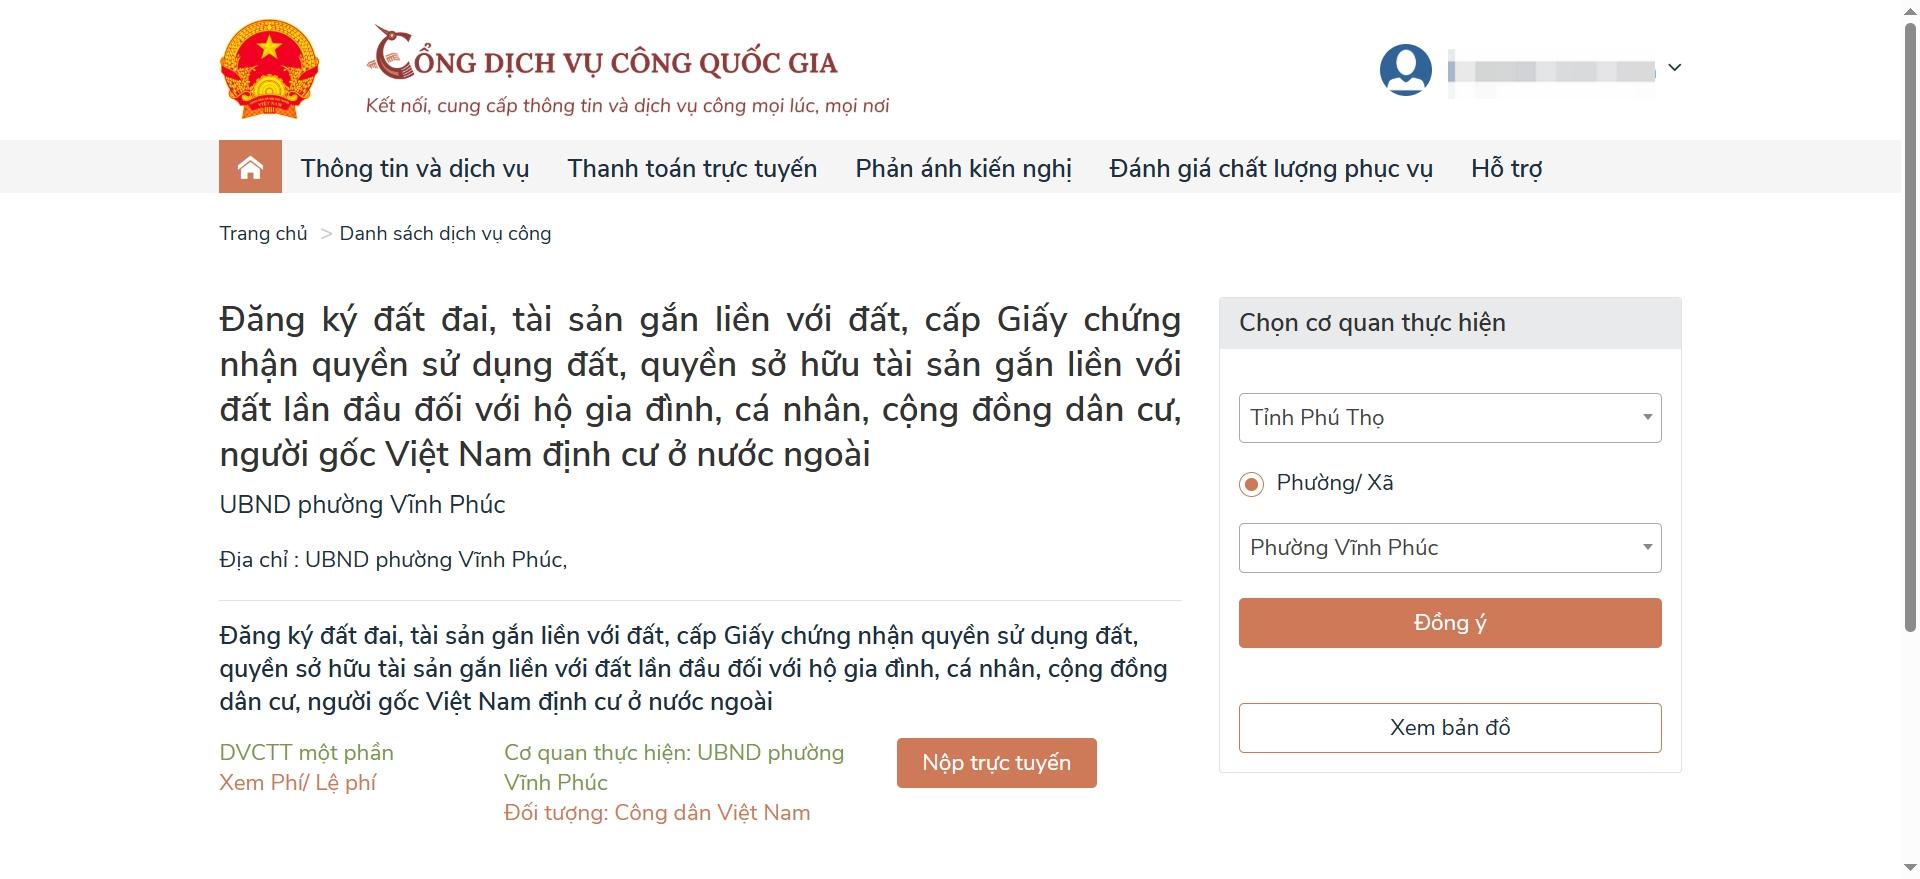Open the Thanh toán trực tuyến menu
The height and width of the screenshot is (879, 1920).
click(692, 168)
